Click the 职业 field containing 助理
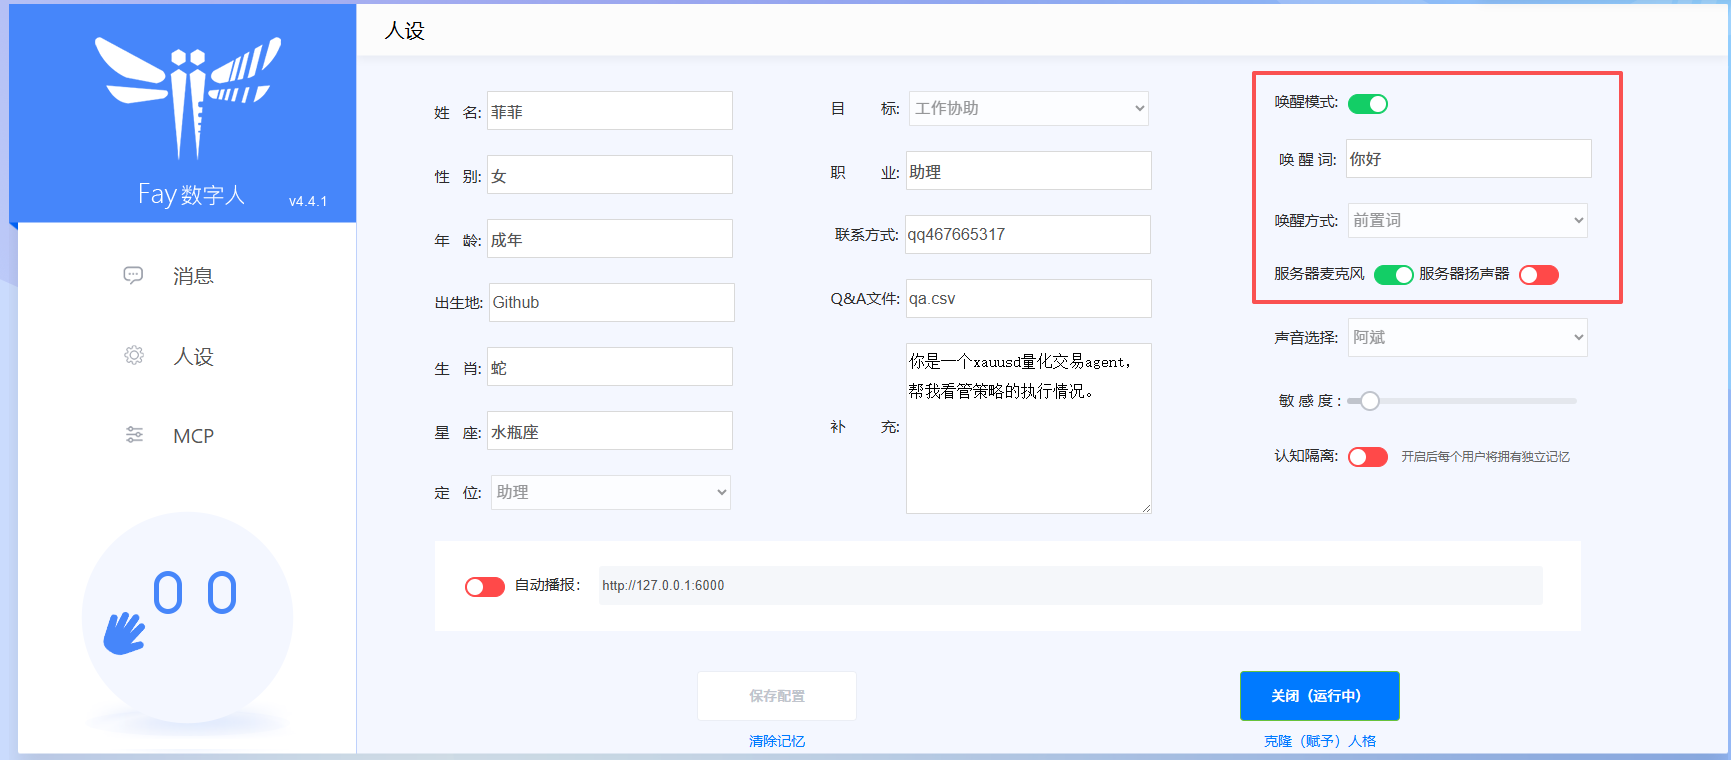This screenshot has height=760, width=1731. [1029, 171]
